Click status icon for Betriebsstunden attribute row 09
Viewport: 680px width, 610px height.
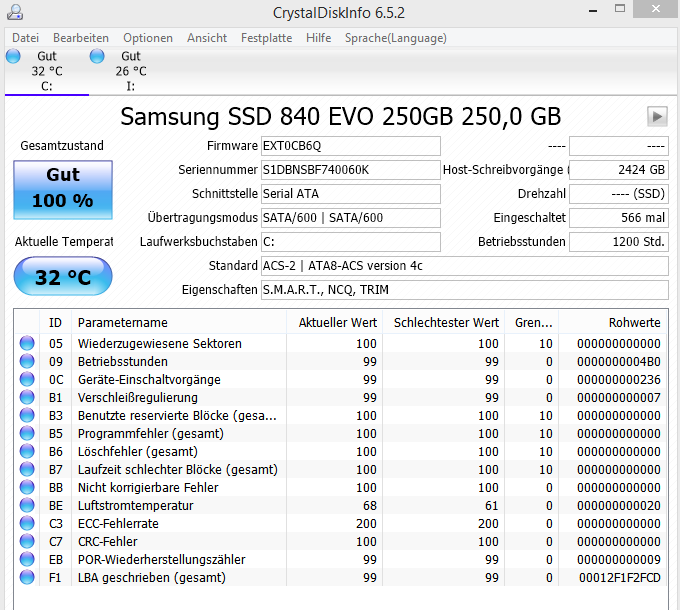pos(27,361)
